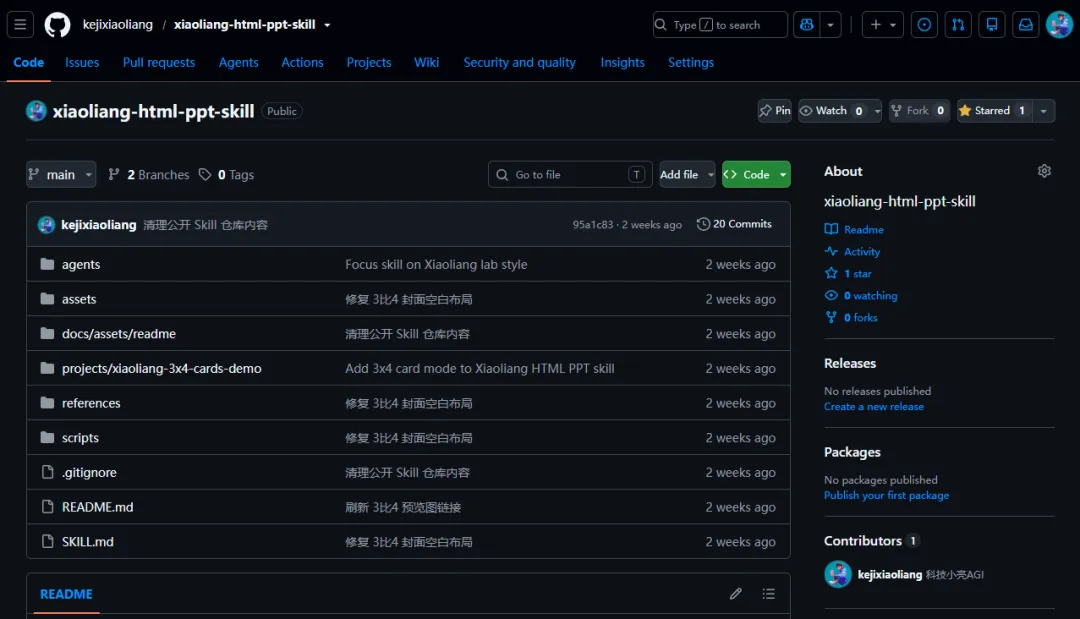Open the Add file dropdown

coord(687,174)
